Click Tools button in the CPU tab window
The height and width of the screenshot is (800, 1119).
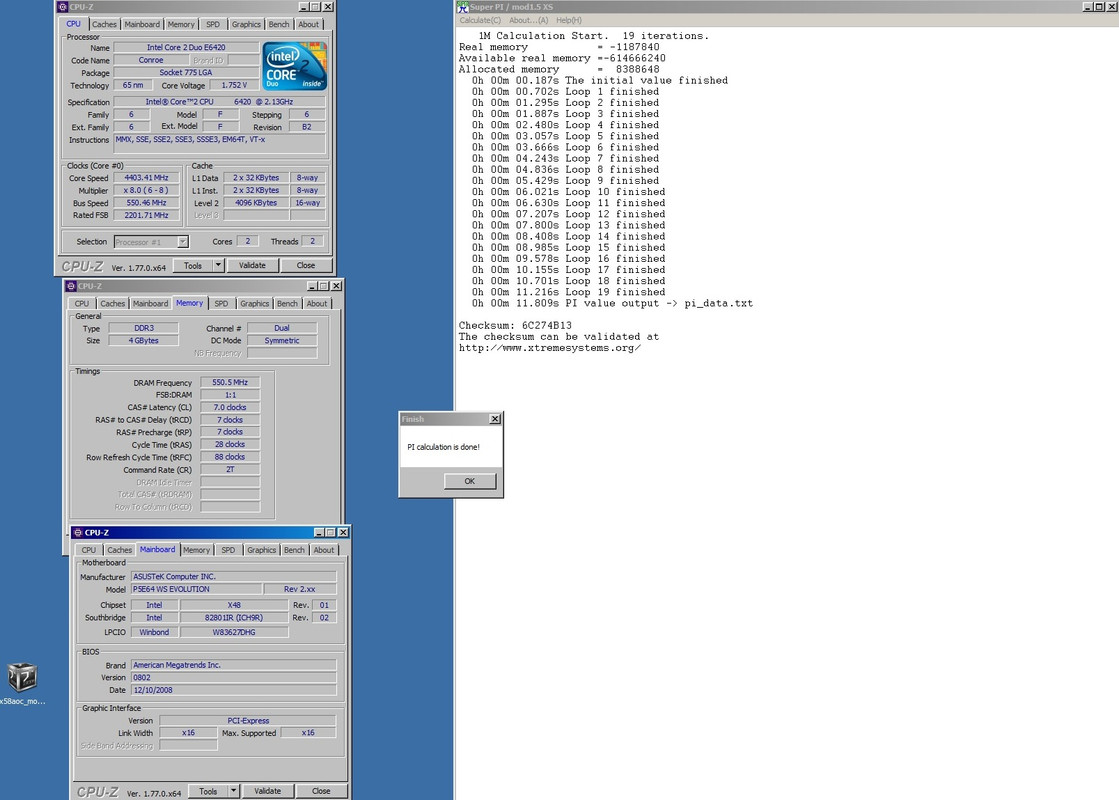(x=193, y=265)
